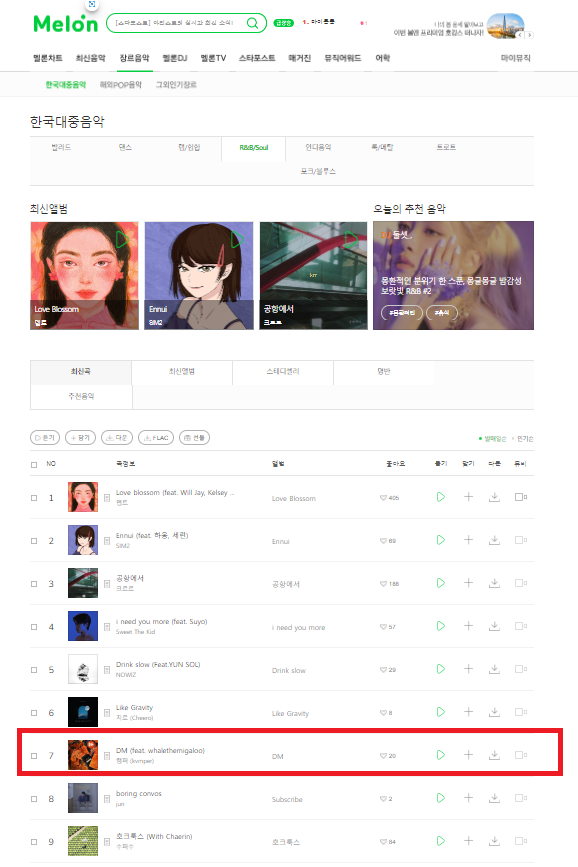Open the Love Blossom album link
The height and width of the screenshot is (867, 578).
coord(294,498)
